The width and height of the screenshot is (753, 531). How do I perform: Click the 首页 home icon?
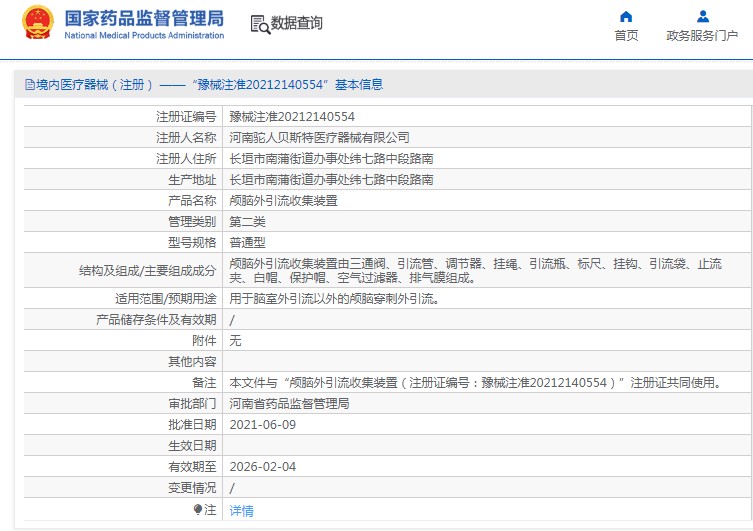(x=626, y=17)
